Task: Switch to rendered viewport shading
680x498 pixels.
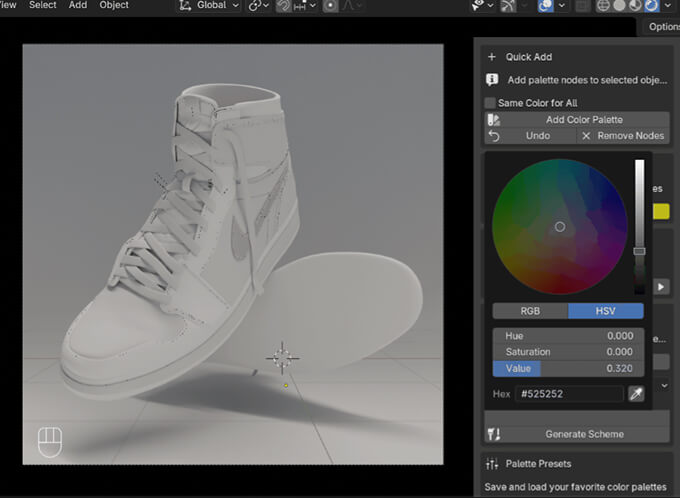Action: coord(651,6)
